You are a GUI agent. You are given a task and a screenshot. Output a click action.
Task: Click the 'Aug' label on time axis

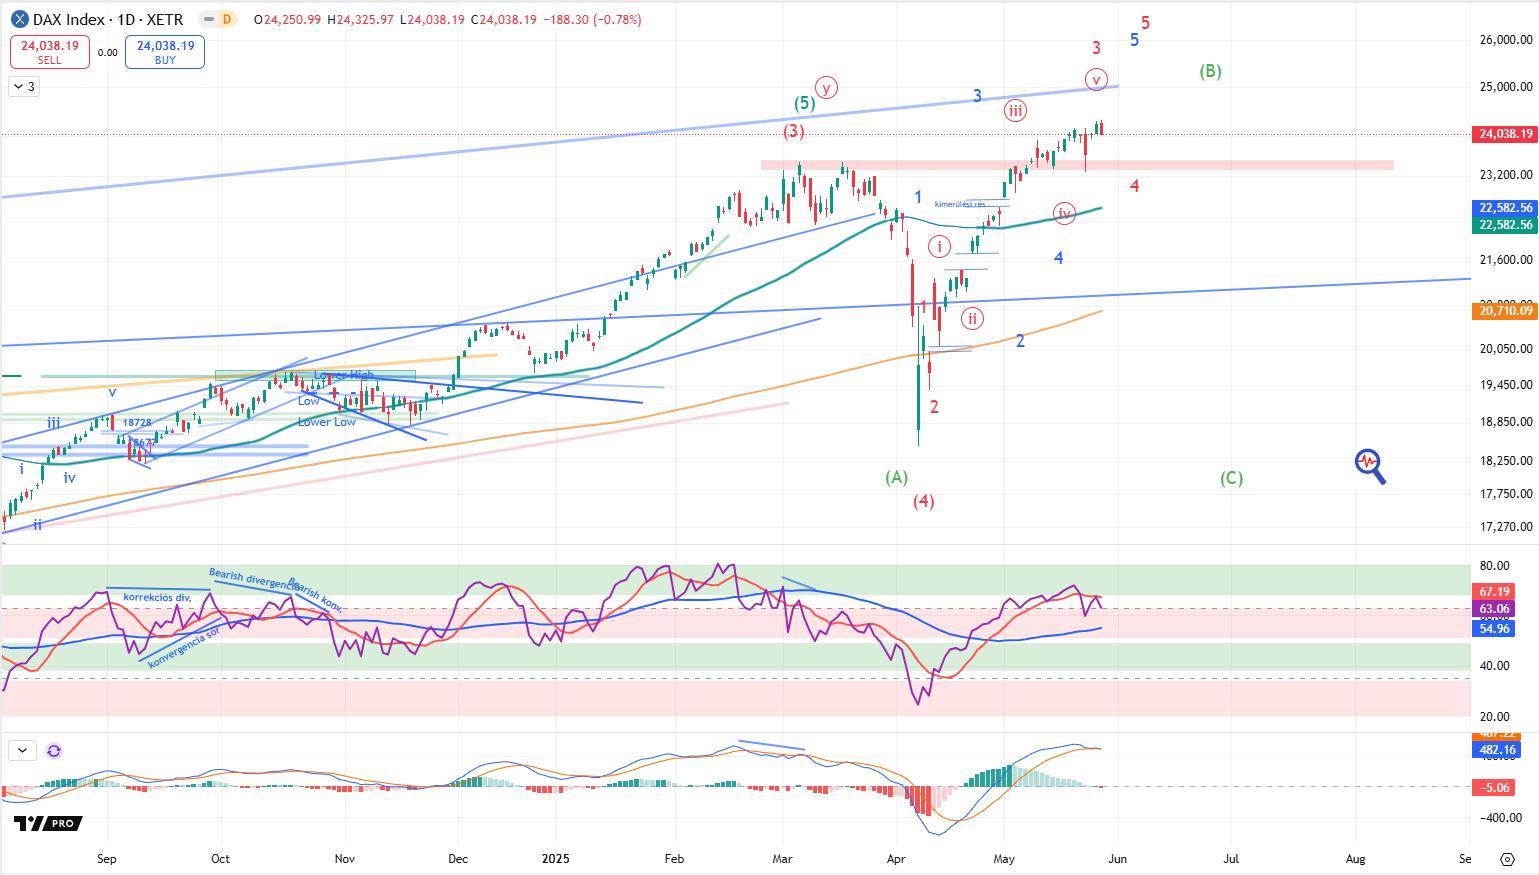pos(1355,859)
